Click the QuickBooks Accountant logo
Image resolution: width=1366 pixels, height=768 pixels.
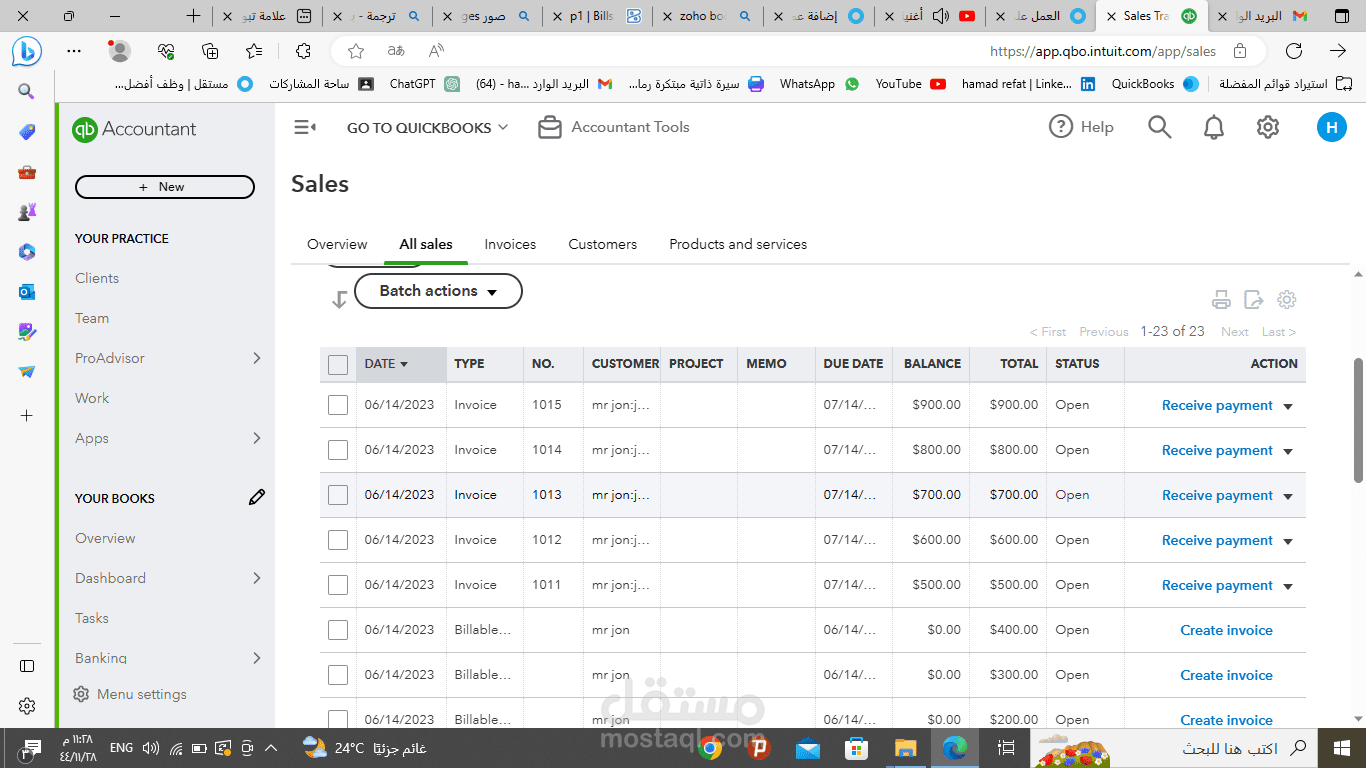(x=135, y=129)
